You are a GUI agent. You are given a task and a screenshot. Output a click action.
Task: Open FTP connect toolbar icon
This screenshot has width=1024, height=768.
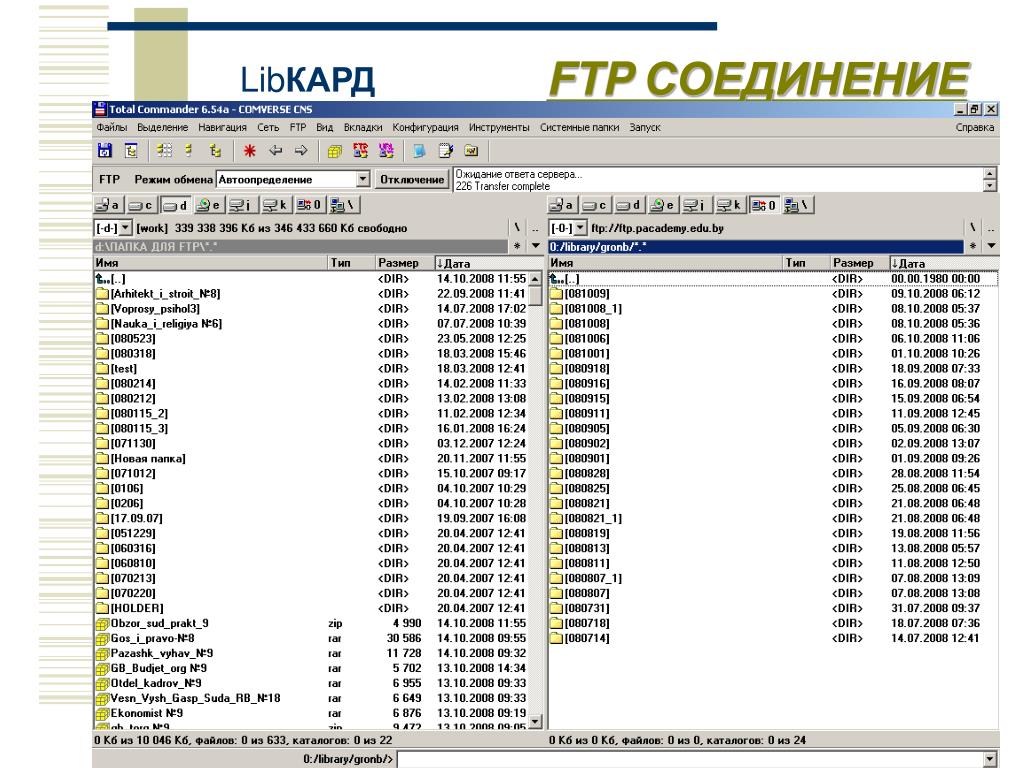(360, 151)
